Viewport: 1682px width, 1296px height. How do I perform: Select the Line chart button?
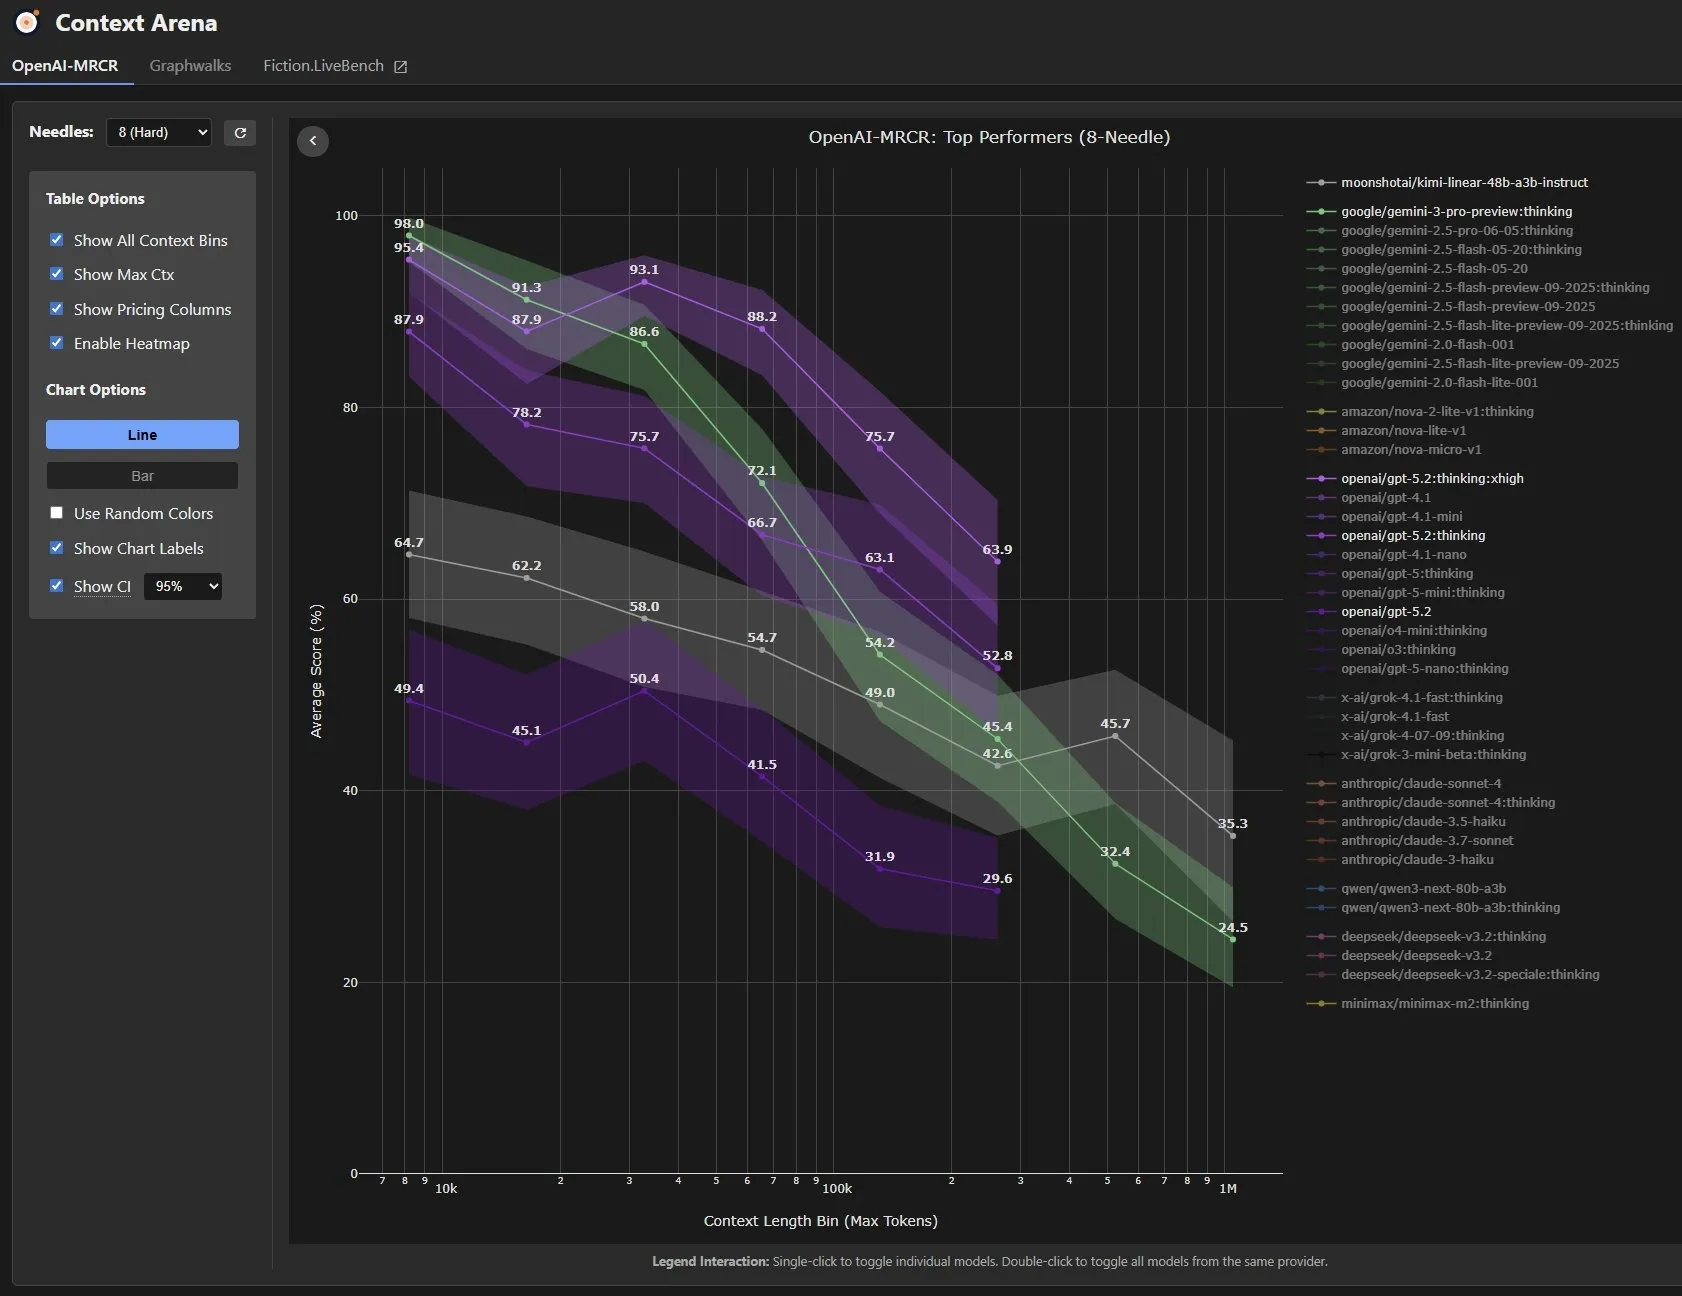(142, 435)
